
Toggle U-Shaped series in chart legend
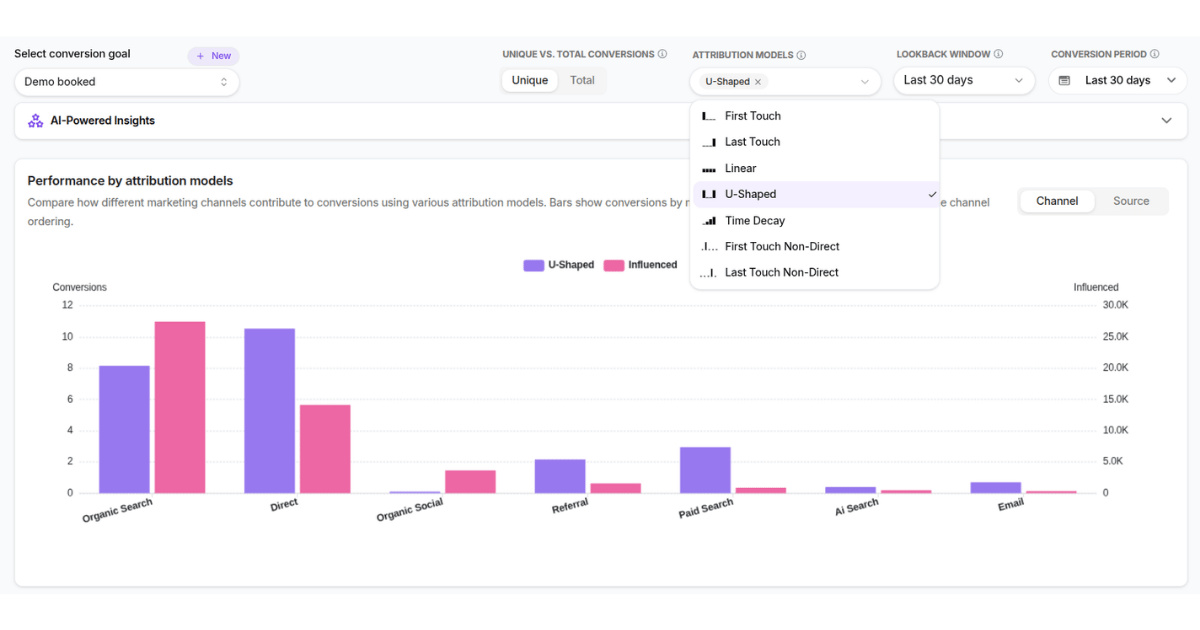(558, 265)
